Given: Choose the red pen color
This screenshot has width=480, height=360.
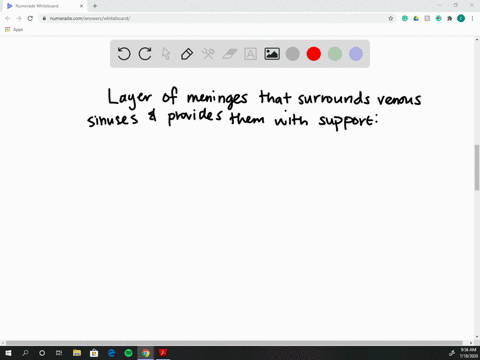Looking at the screenshot, I should click(x=314, y=54).
